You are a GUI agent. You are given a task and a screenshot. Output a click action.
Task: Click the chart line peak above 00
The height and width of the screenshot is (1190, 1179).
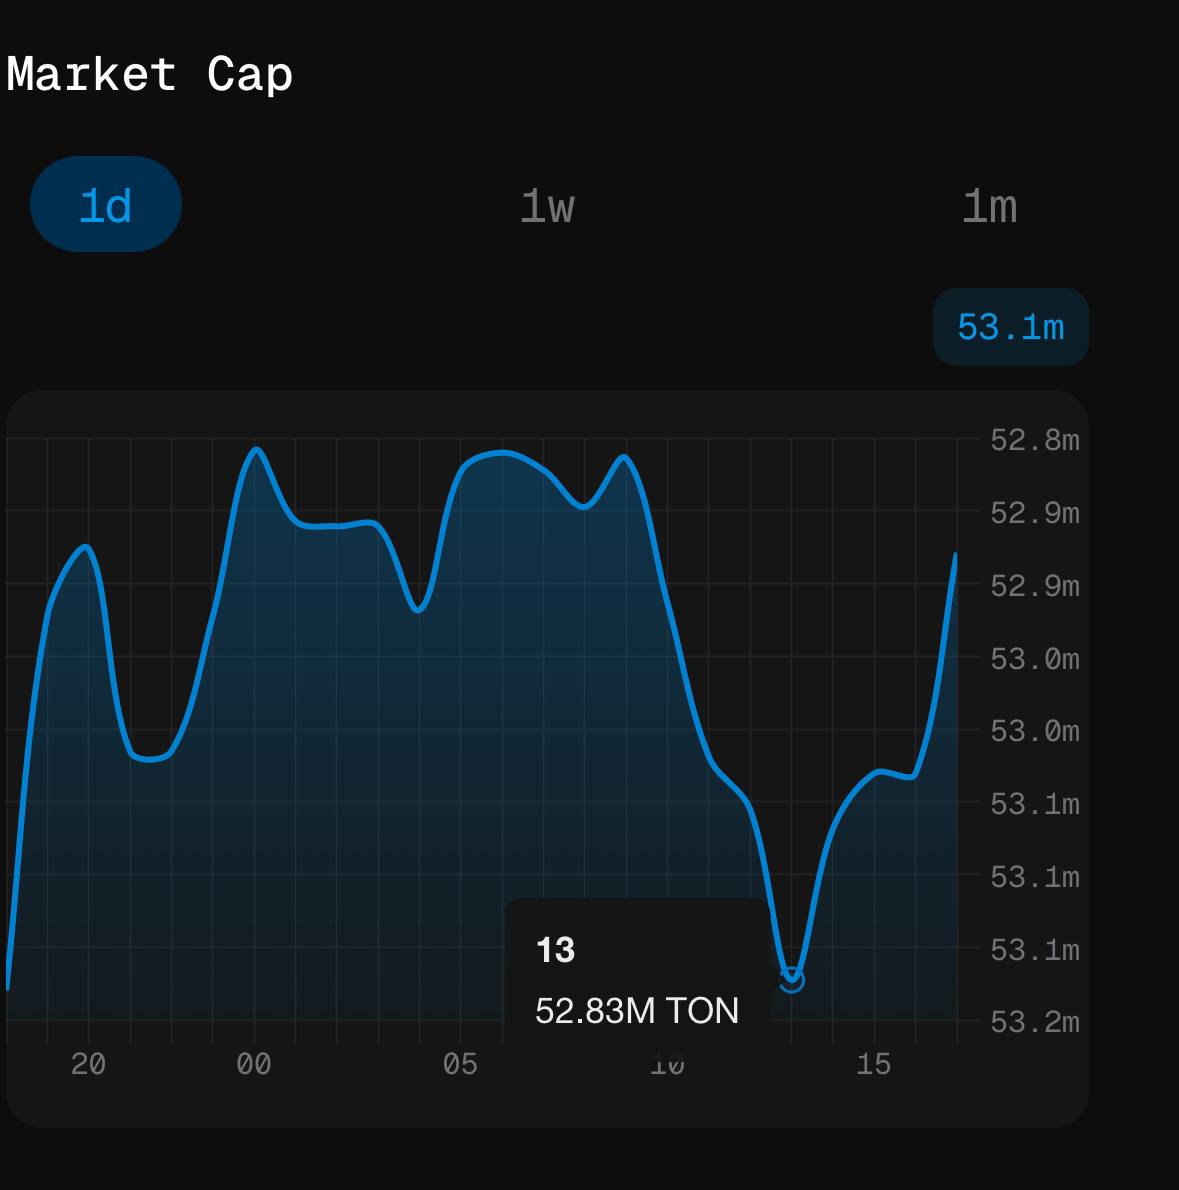[257, 449]
